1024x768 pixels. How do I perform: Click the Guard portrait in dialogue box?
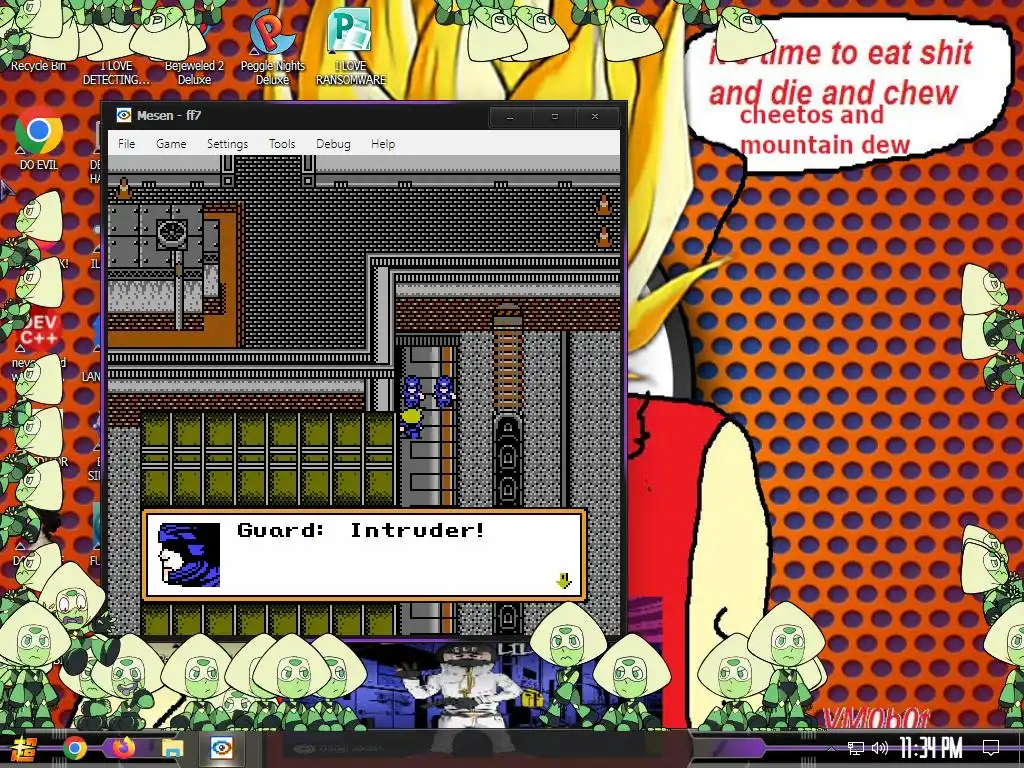pos(189,554)
